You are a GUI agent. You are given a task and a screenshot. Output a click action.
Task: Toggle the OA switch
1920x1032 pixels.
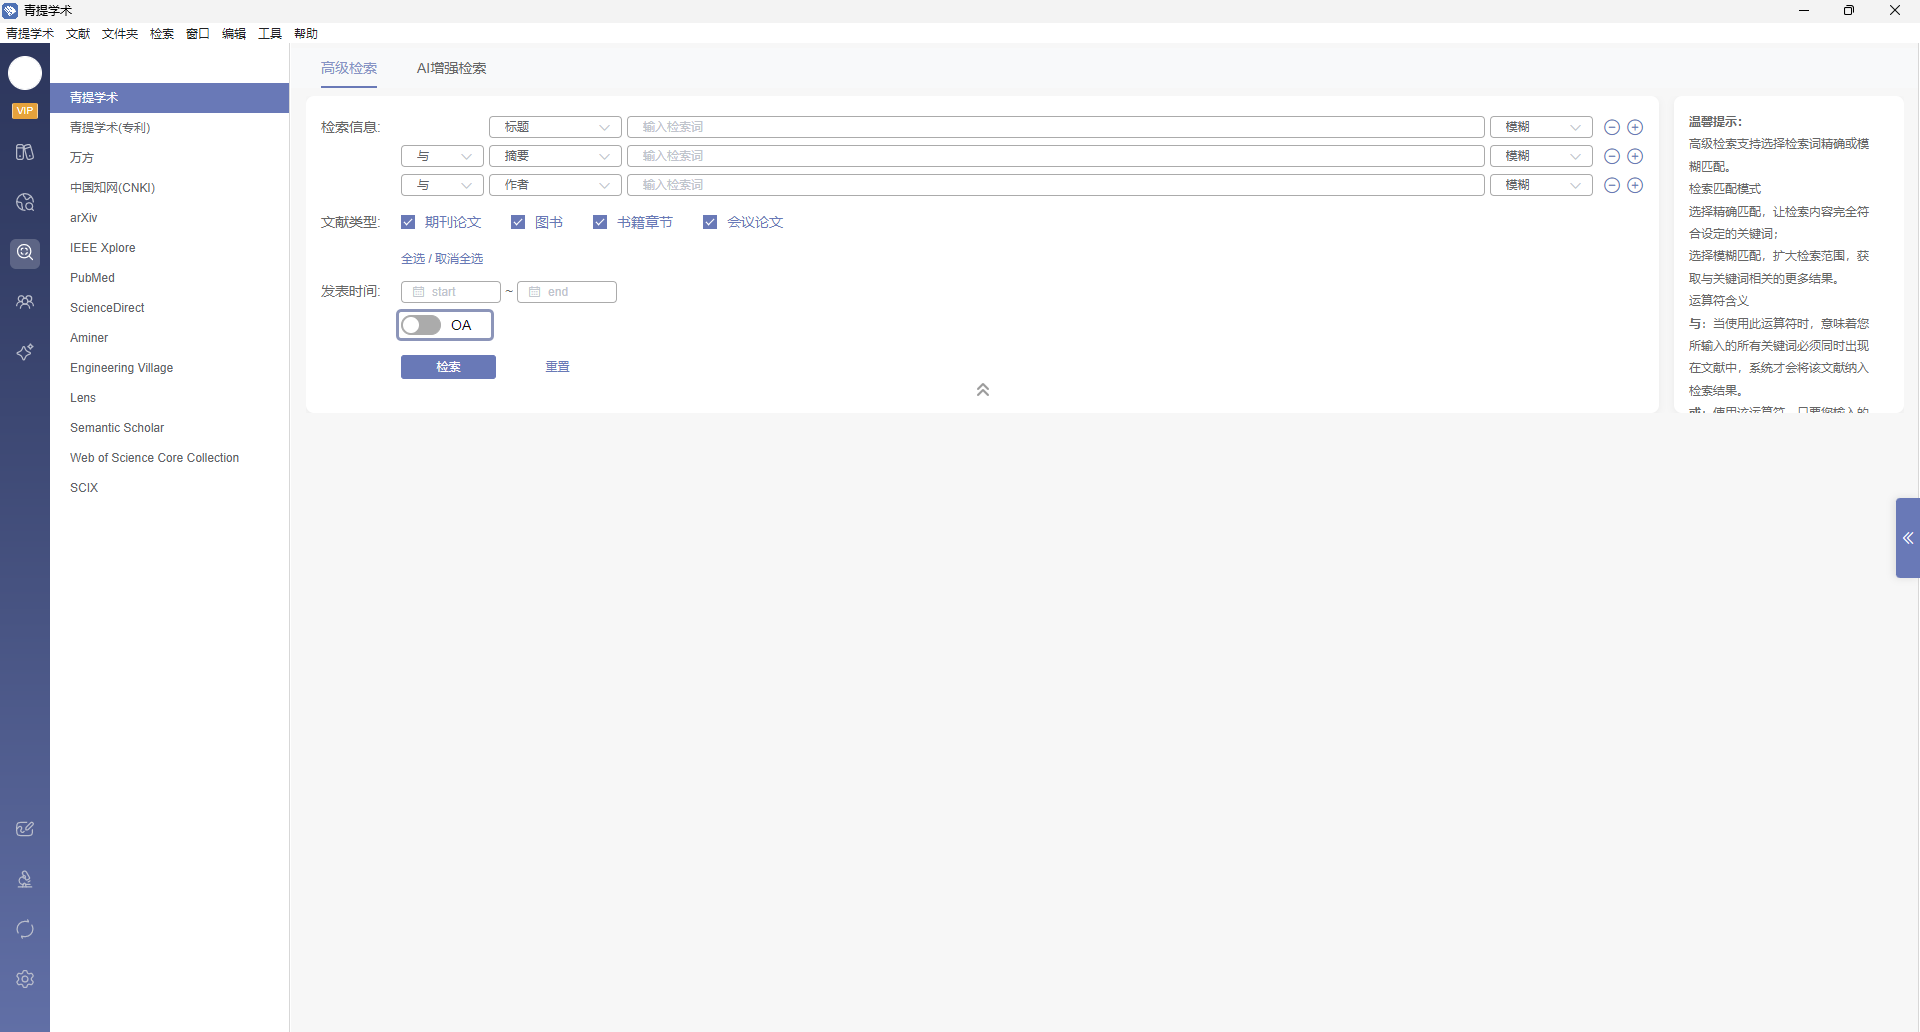coord(421,325)
